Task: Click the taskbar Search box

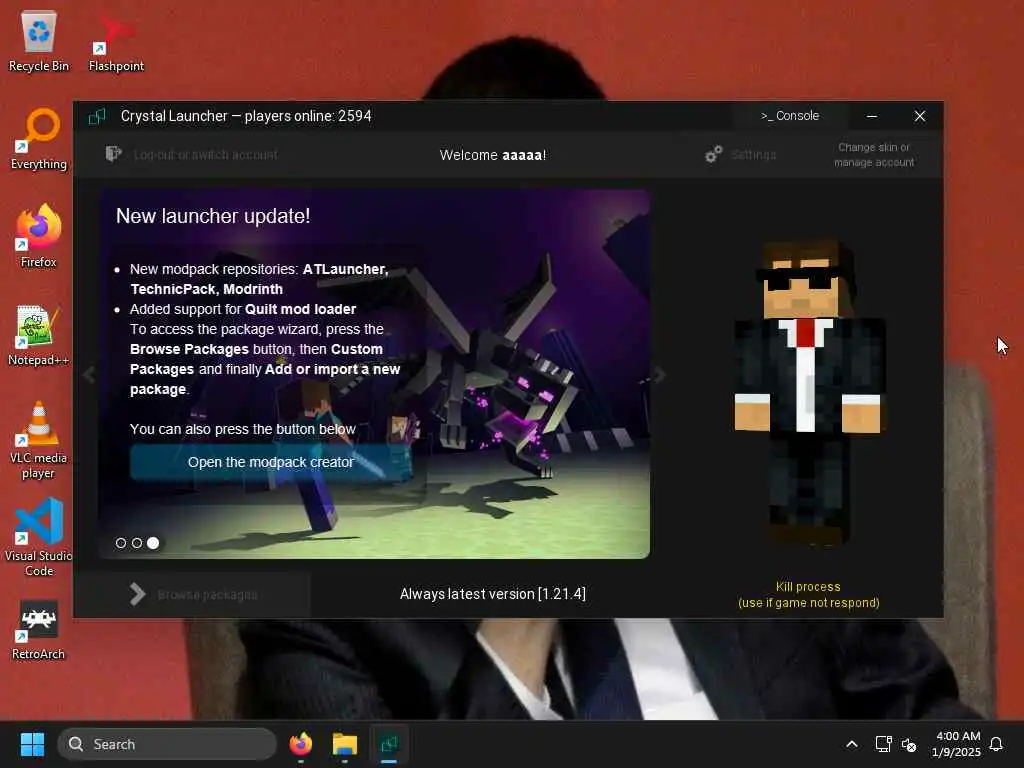Action: pos(167,744)
